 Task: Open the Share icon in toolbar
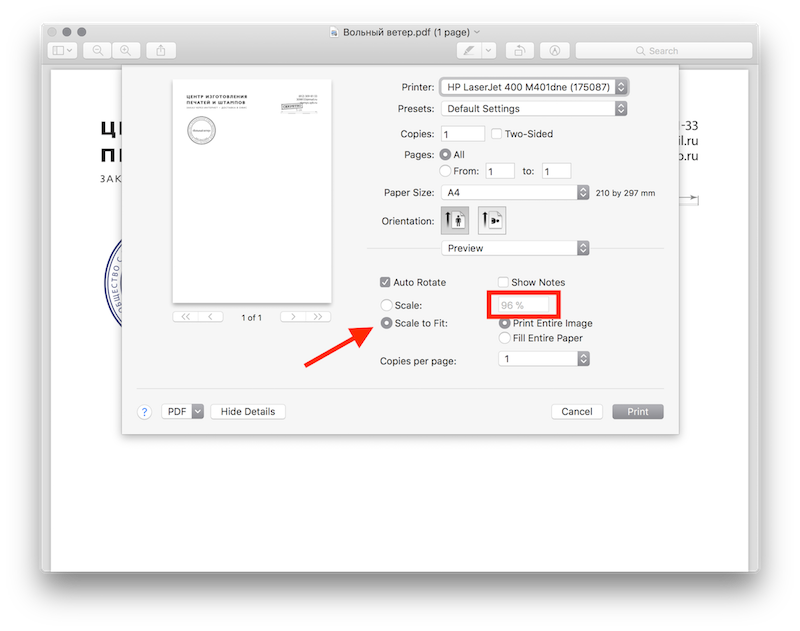(x=161, y=50)
